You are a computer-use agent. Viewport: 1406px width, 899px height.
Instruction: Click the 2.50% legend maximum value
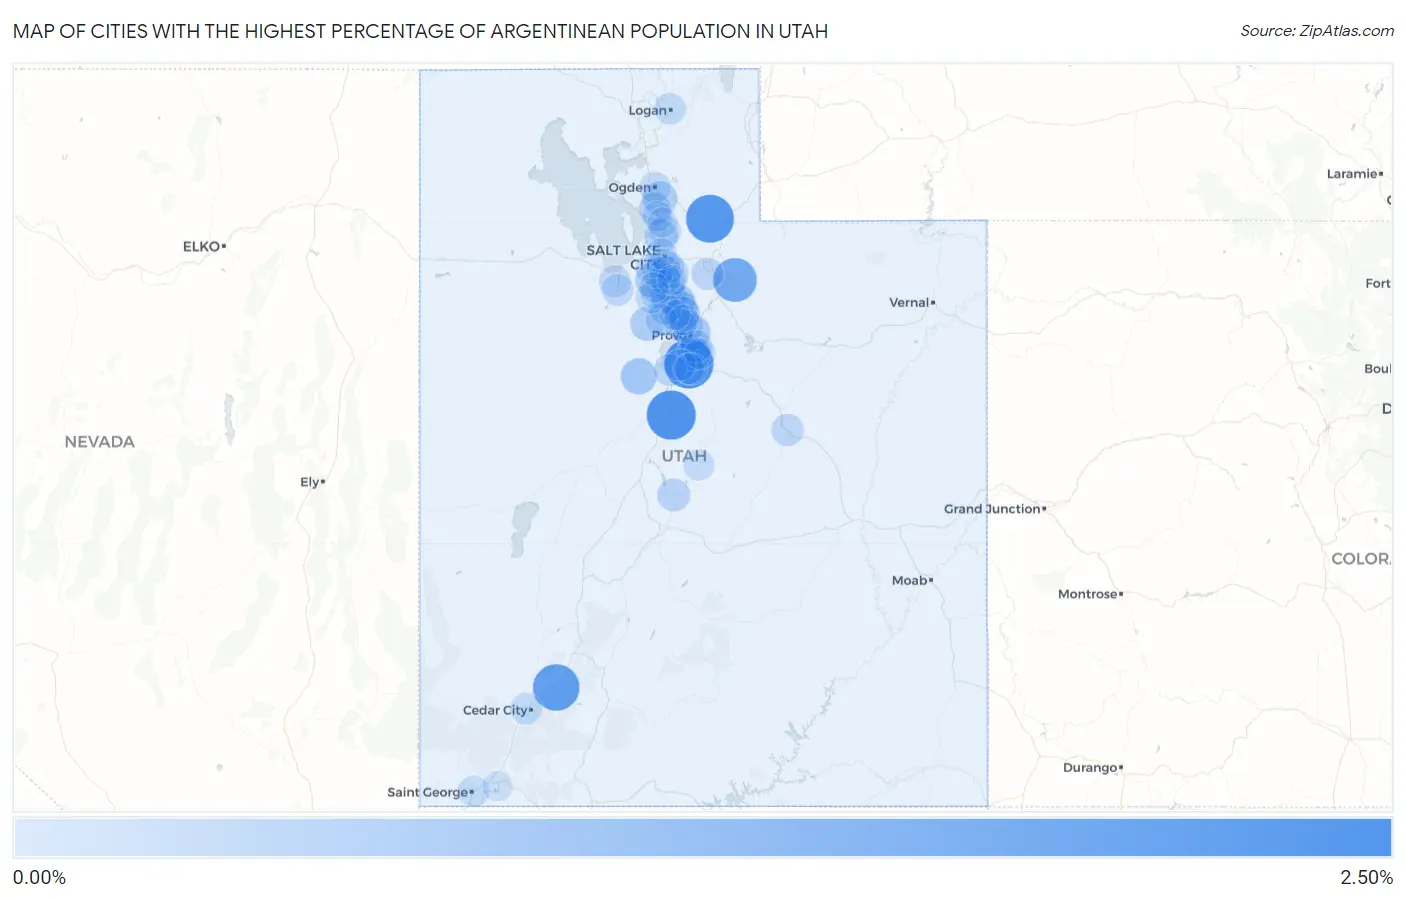point(1366,877)
